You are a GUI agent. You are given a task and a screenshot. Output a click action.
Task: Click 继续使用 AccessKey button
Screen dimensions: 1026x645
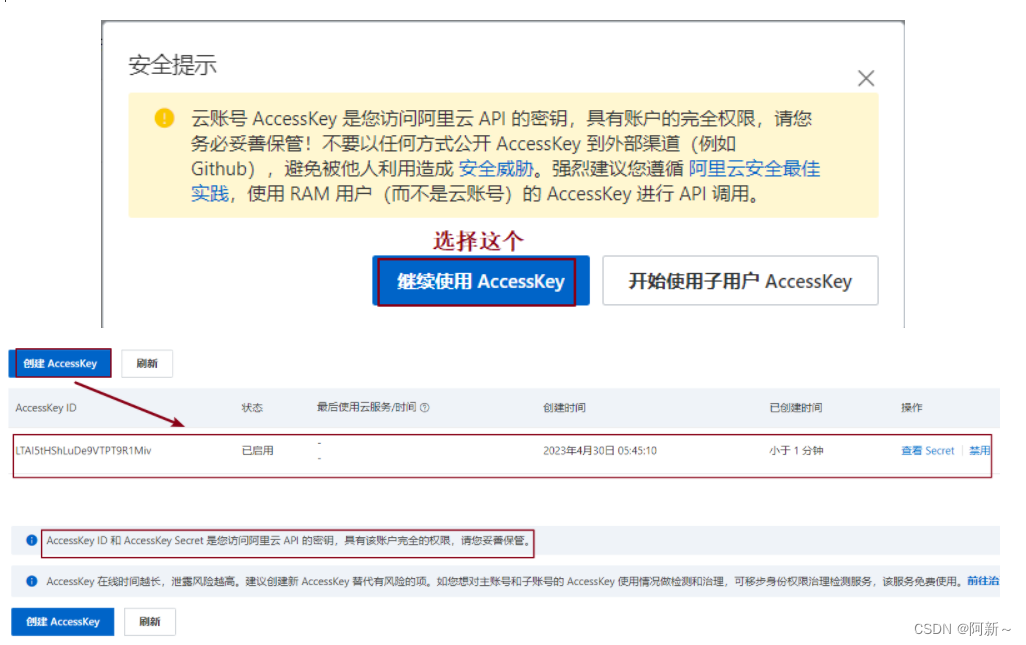point(481,281)
